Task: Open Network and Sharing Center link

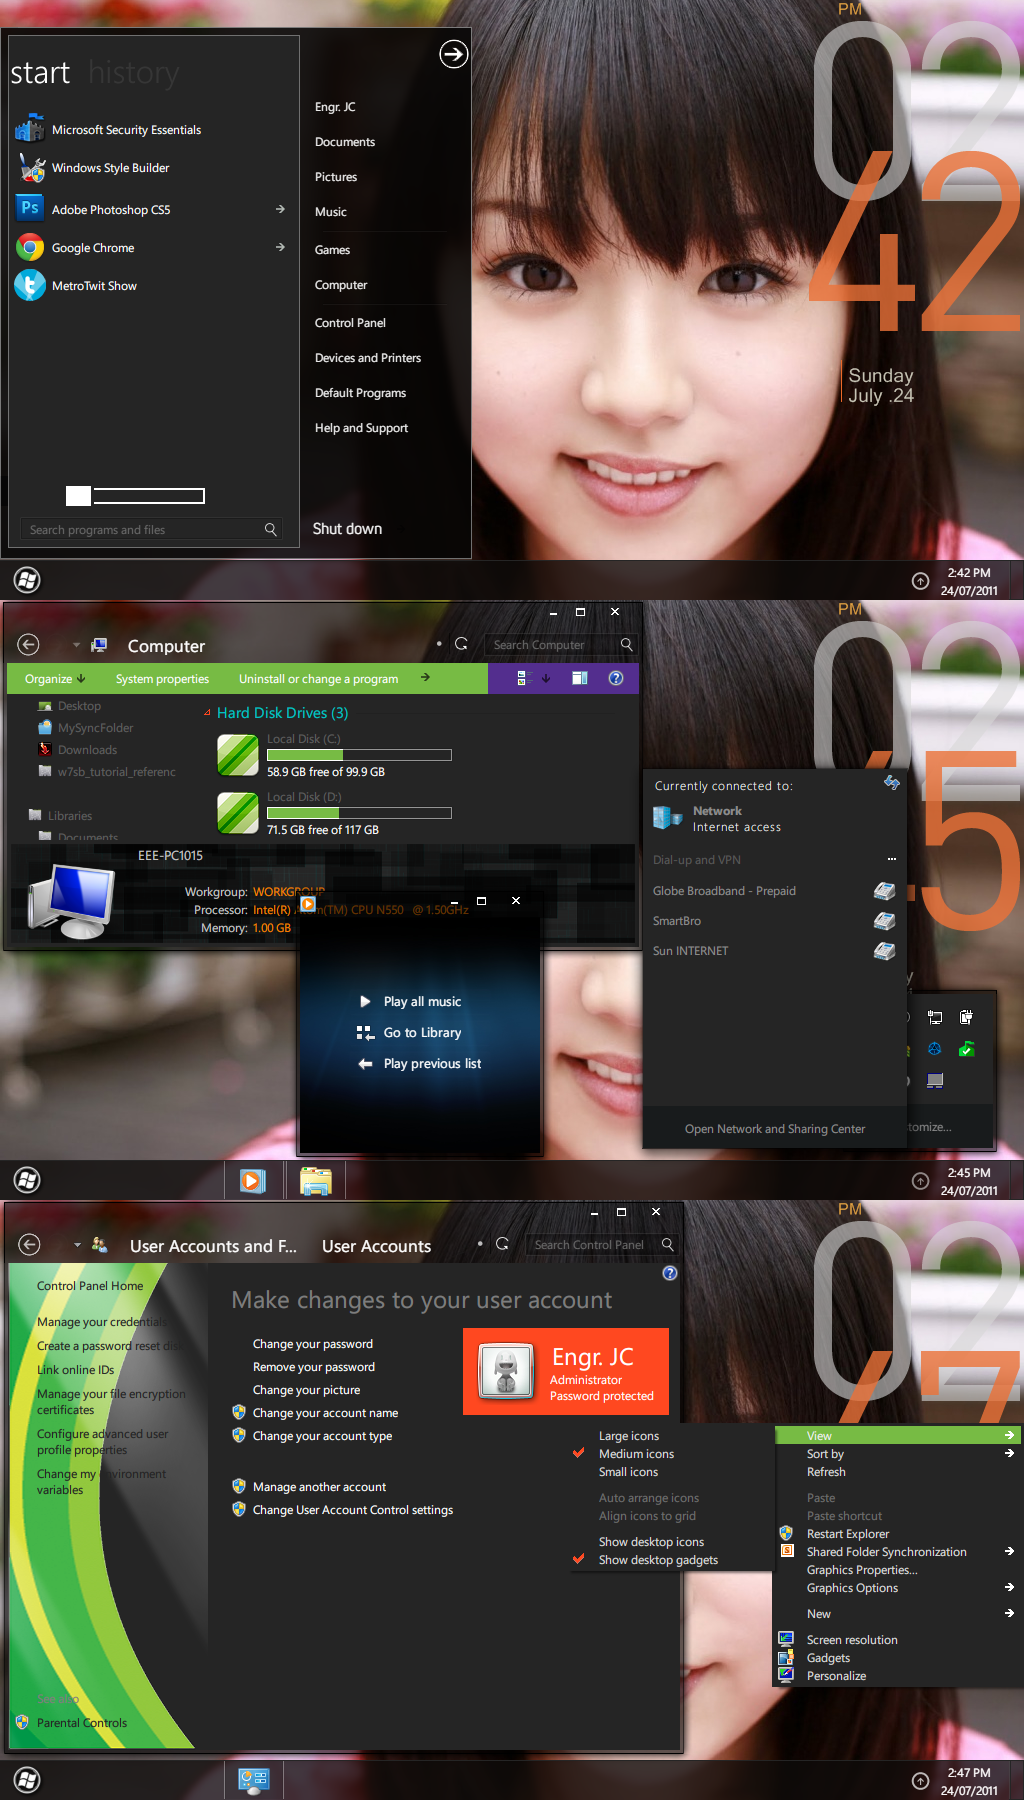Action: click(x=775, y=1129)
